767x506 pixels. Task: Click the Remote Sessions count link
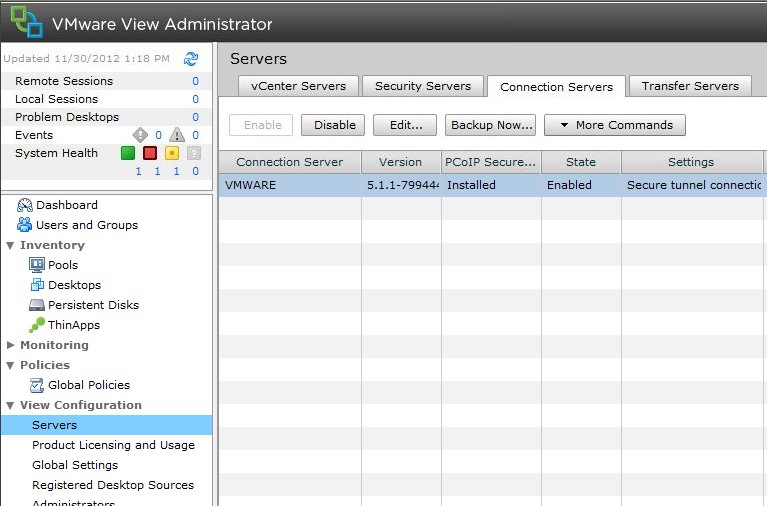196,81
